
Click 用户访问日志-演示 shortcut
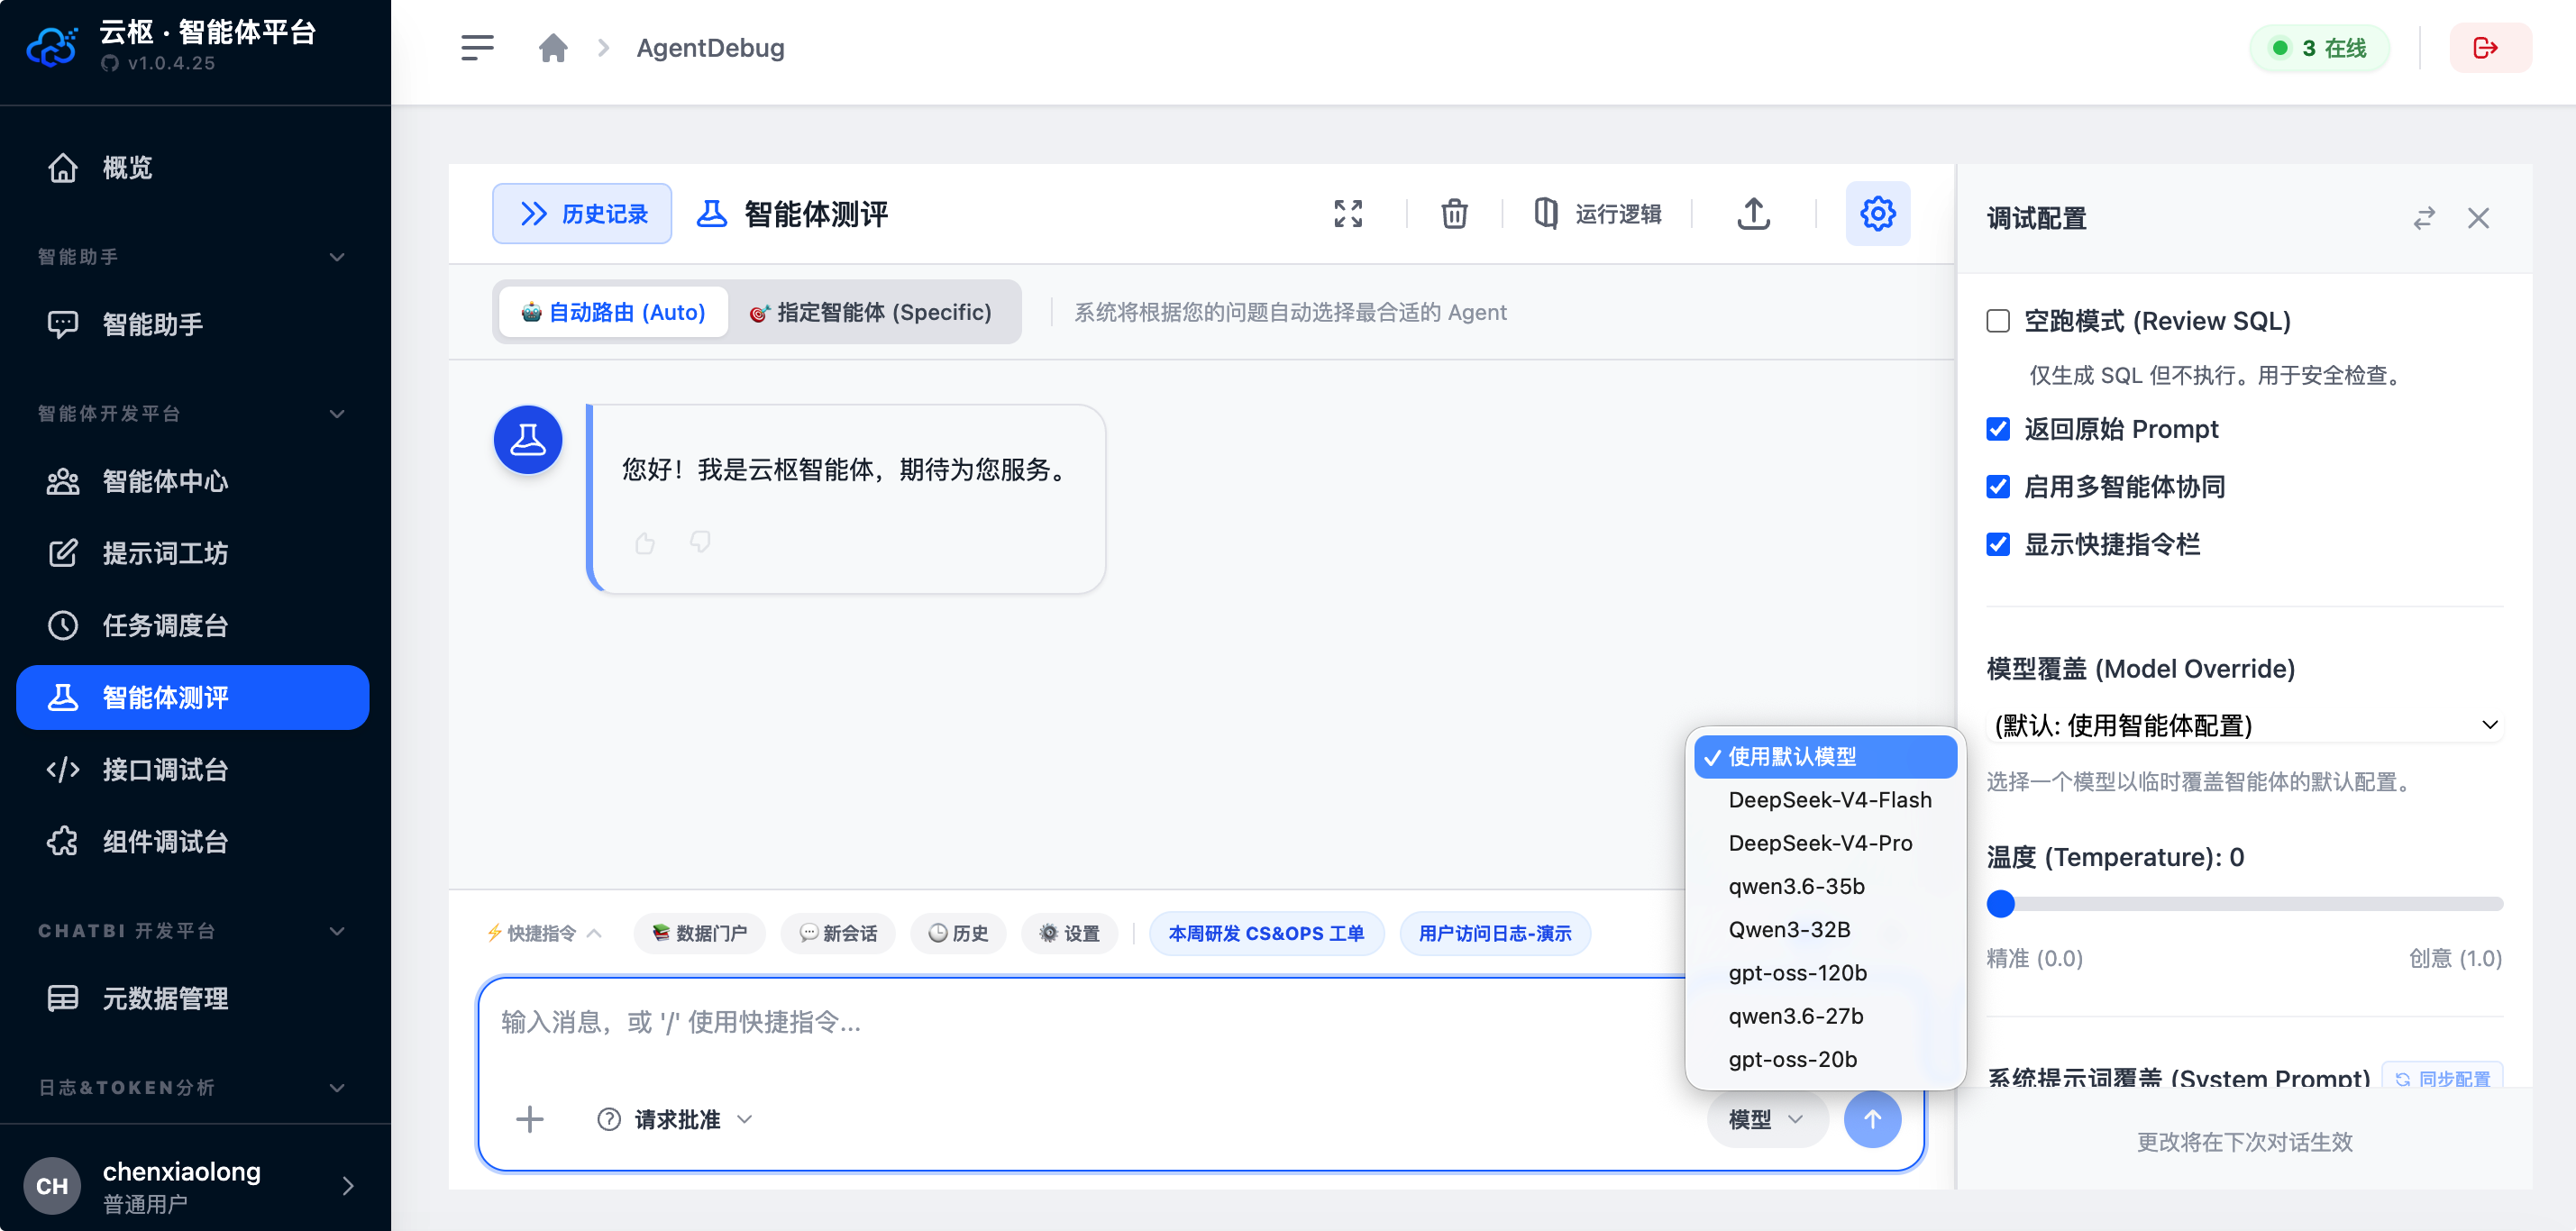(1495, 933)
